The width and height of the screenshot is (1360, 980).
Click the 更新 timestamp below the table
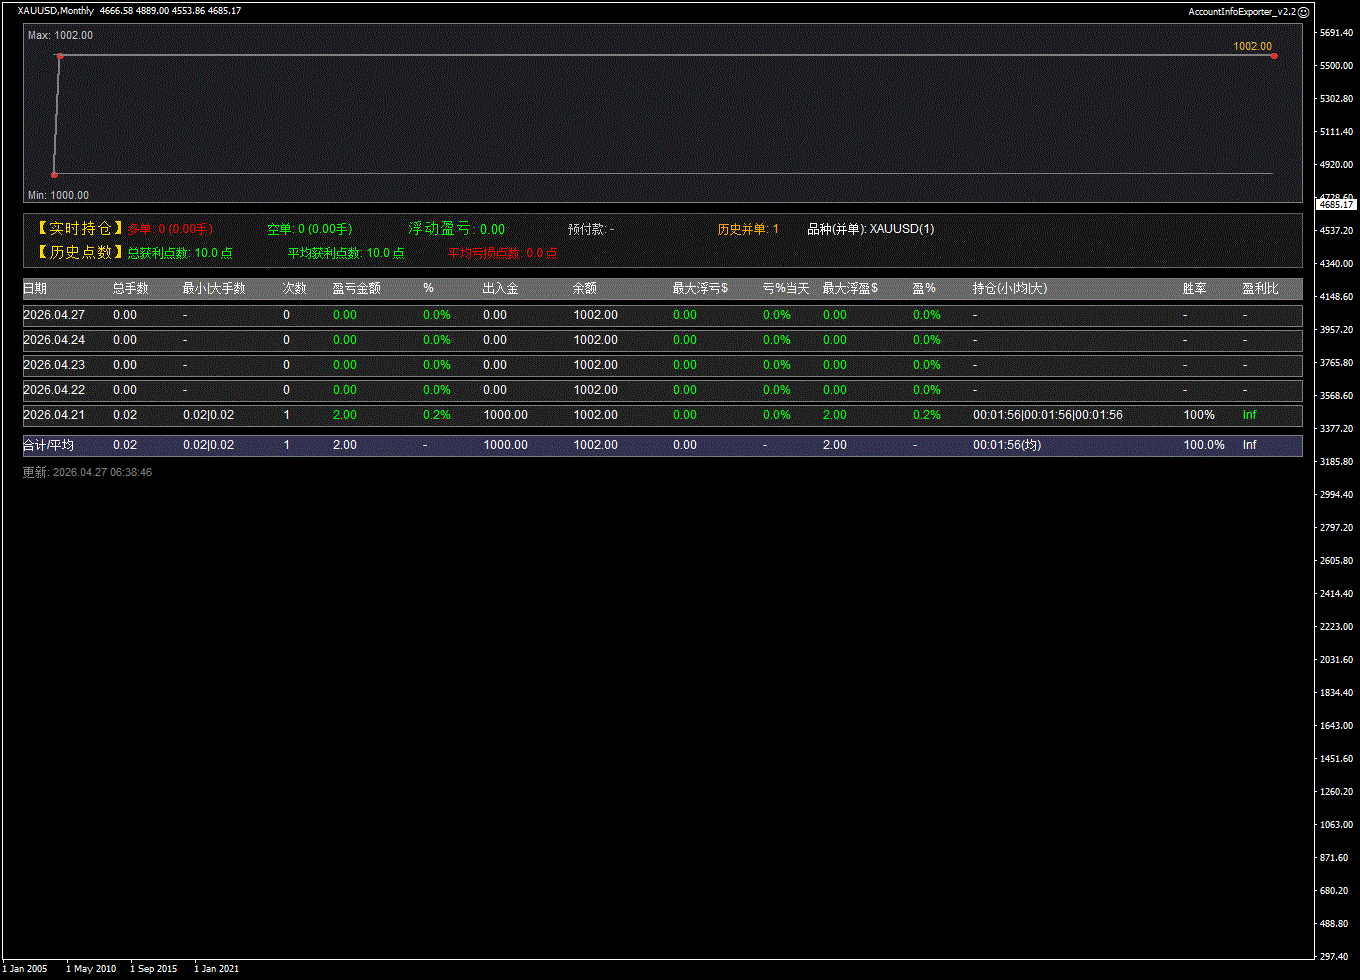click(87, 472)
